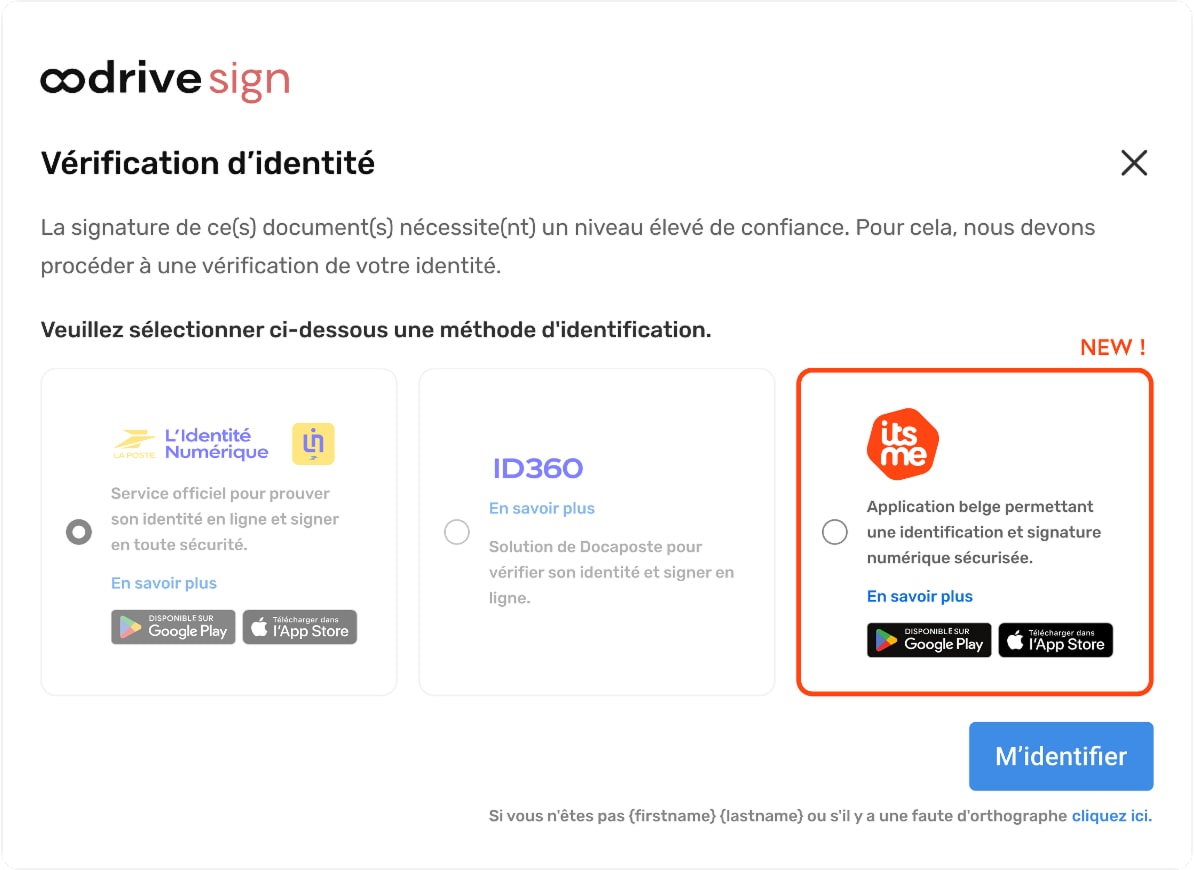1194x870 pixels.
Task: Open "En savoir plus" under ID360
Action: pyautogui.click(x=542, y=508)
